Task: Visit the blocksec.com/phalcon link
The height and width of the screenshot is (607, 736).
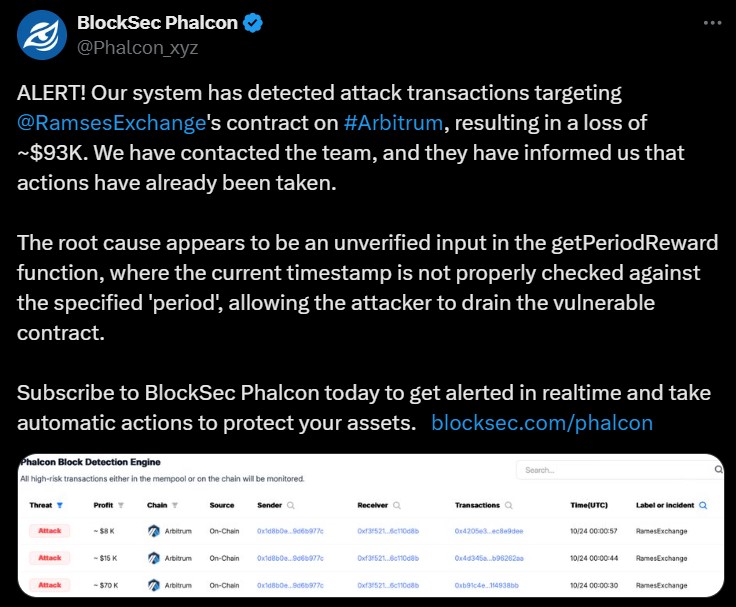Action: [x=542, y=423]
